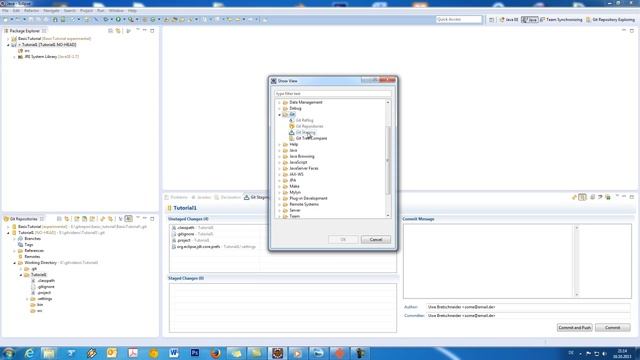Switch to Team Synchronizing perspective
The image size is (640, 360).
point(561,20)
